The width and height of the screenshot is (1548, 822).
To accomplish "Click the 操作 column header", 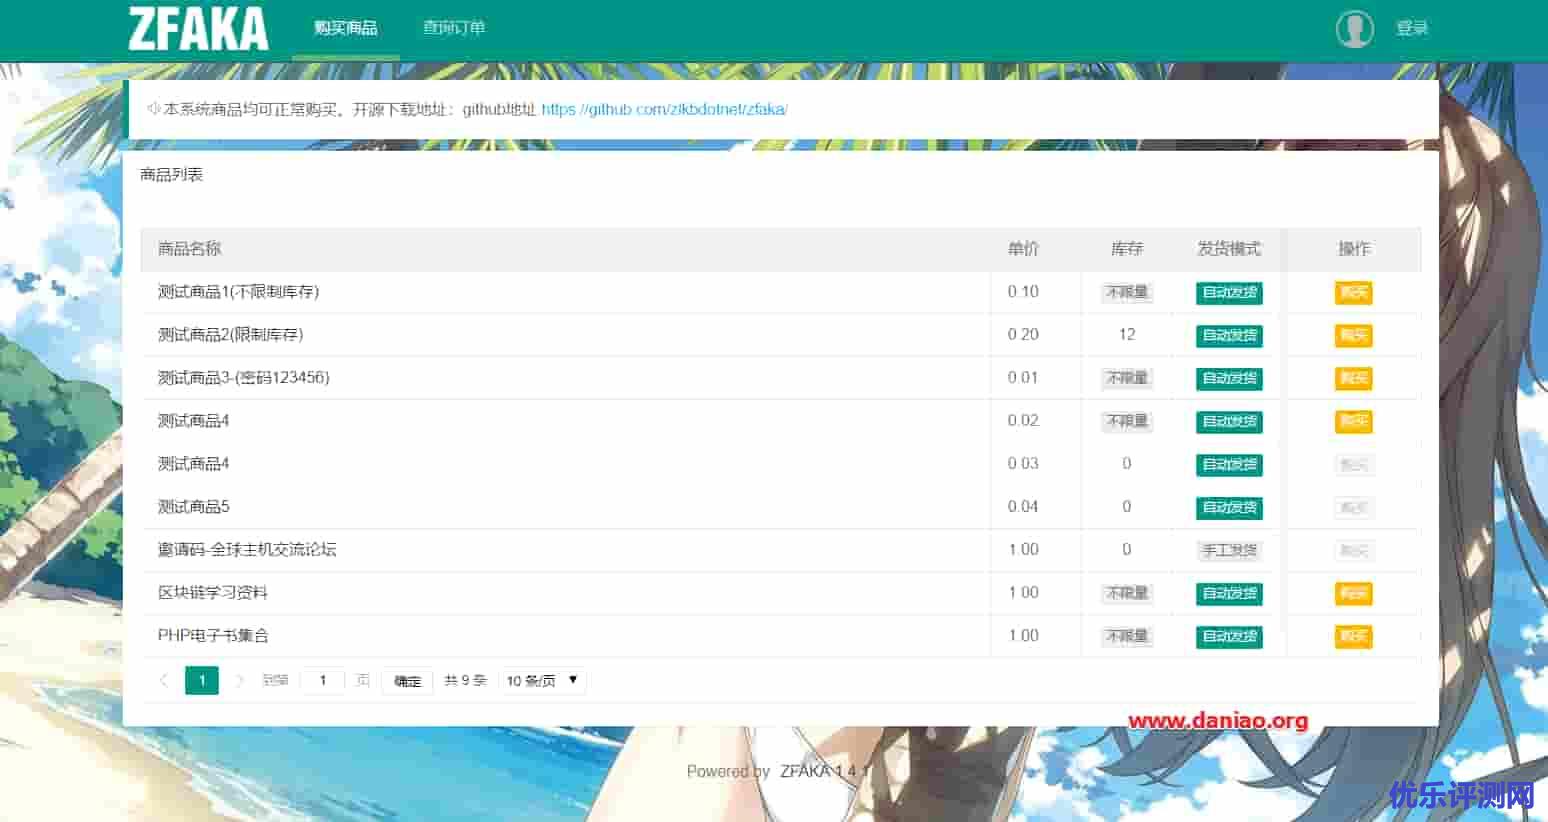I will pyautogui.click(x=1354, y=249).
